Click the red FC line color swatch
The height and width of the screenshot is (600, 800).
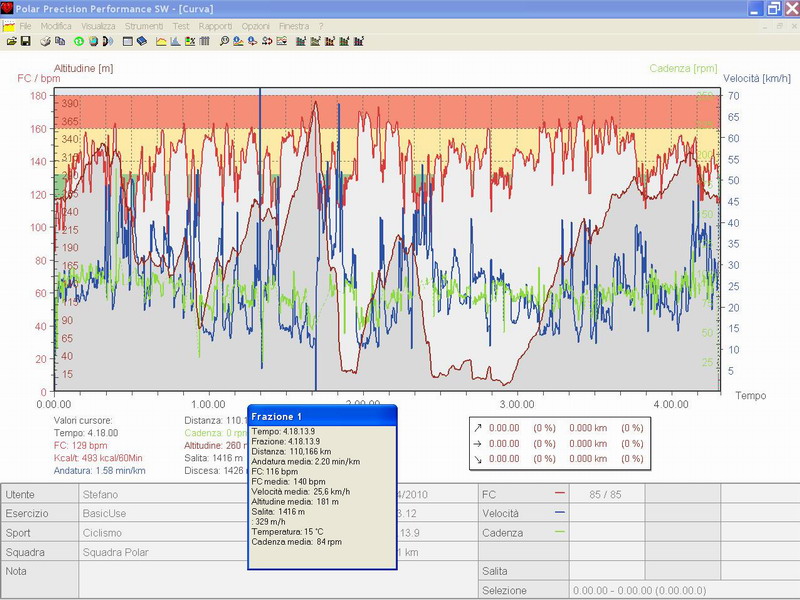(x=559, y=494)
